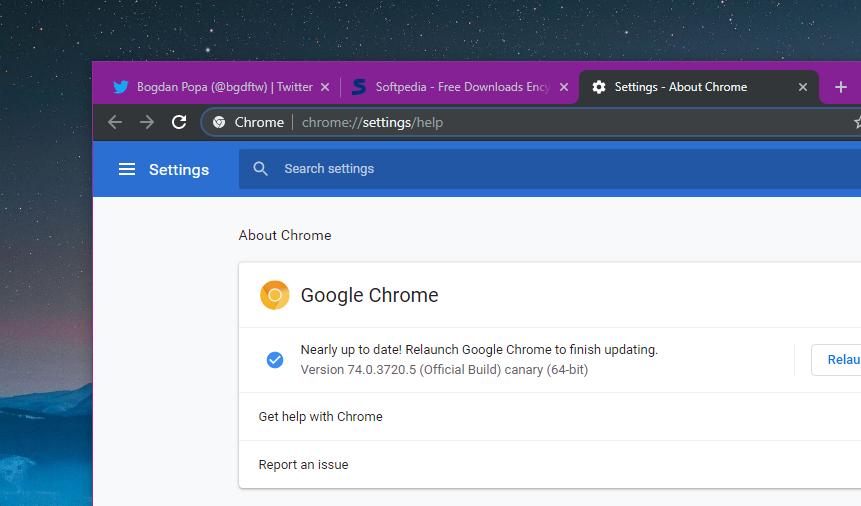The image size is (861, 506).
Task: Open the Settings hamburger menu
Action: pos(127,169)
